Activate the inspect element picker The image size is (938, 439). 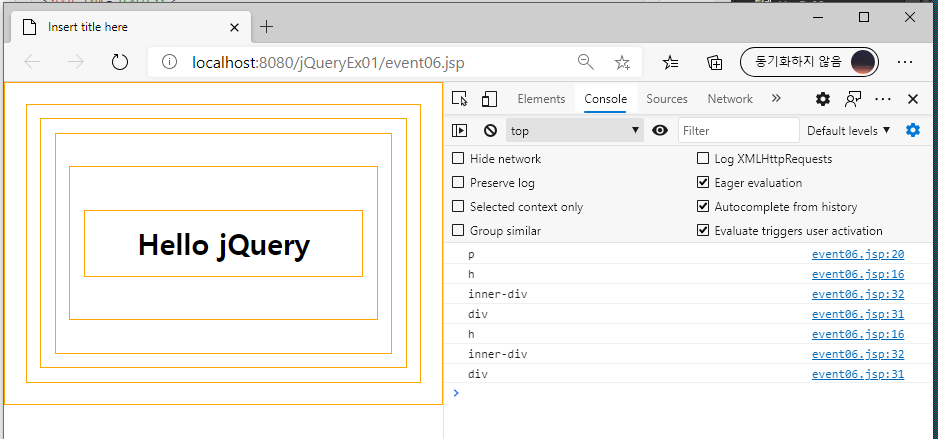(459, 99)
